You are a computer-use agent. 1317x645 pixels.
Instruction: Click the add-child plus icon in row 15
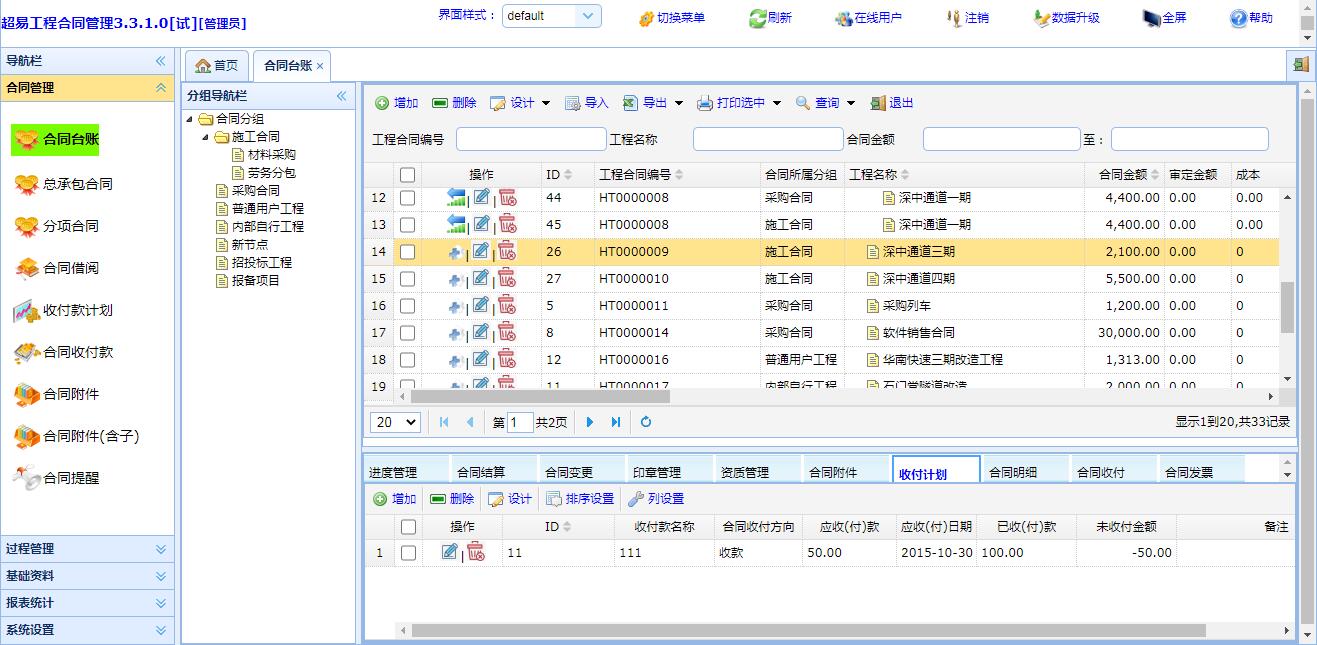[456, 279]
